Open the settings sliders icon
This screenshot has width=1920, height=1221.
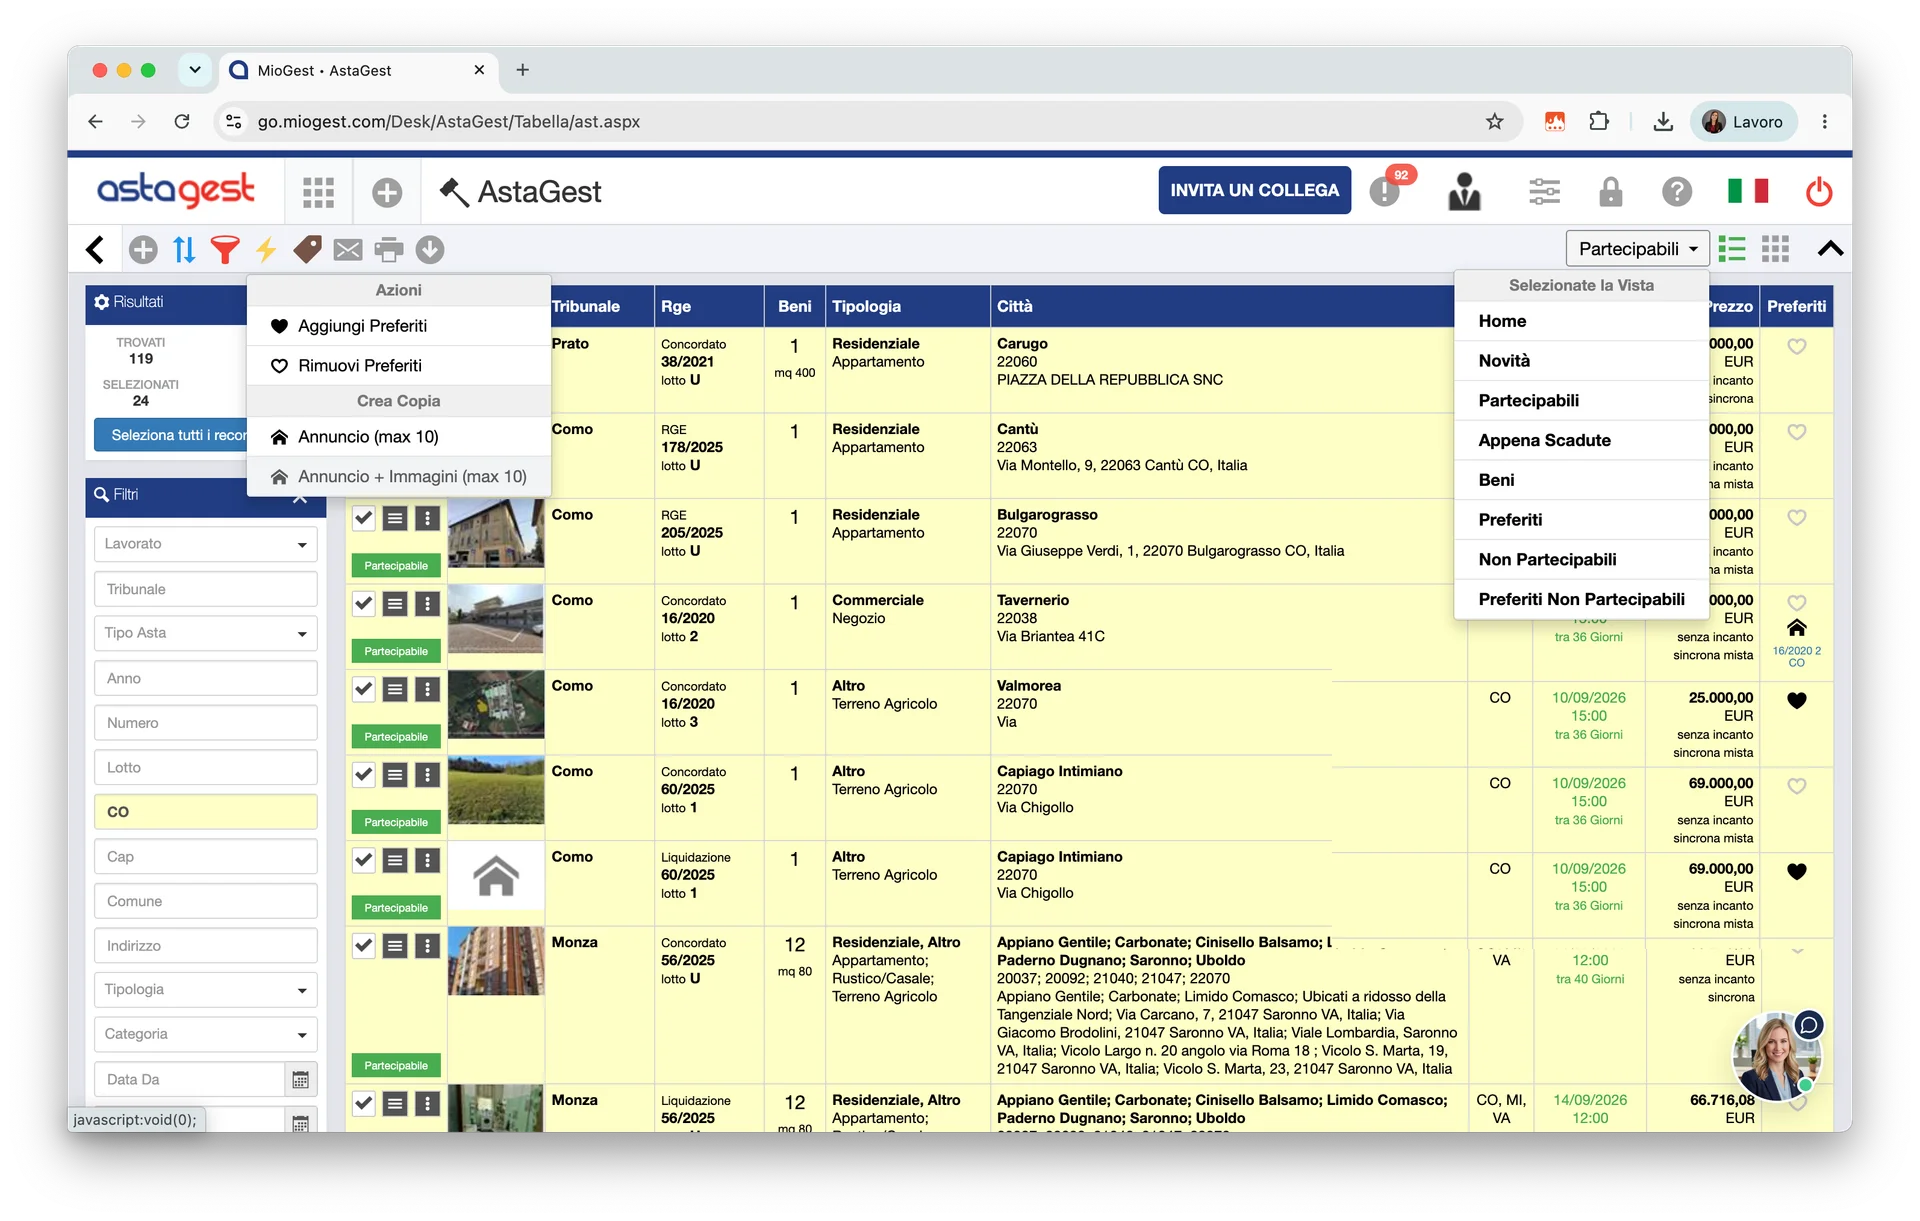click(1544, 191)
